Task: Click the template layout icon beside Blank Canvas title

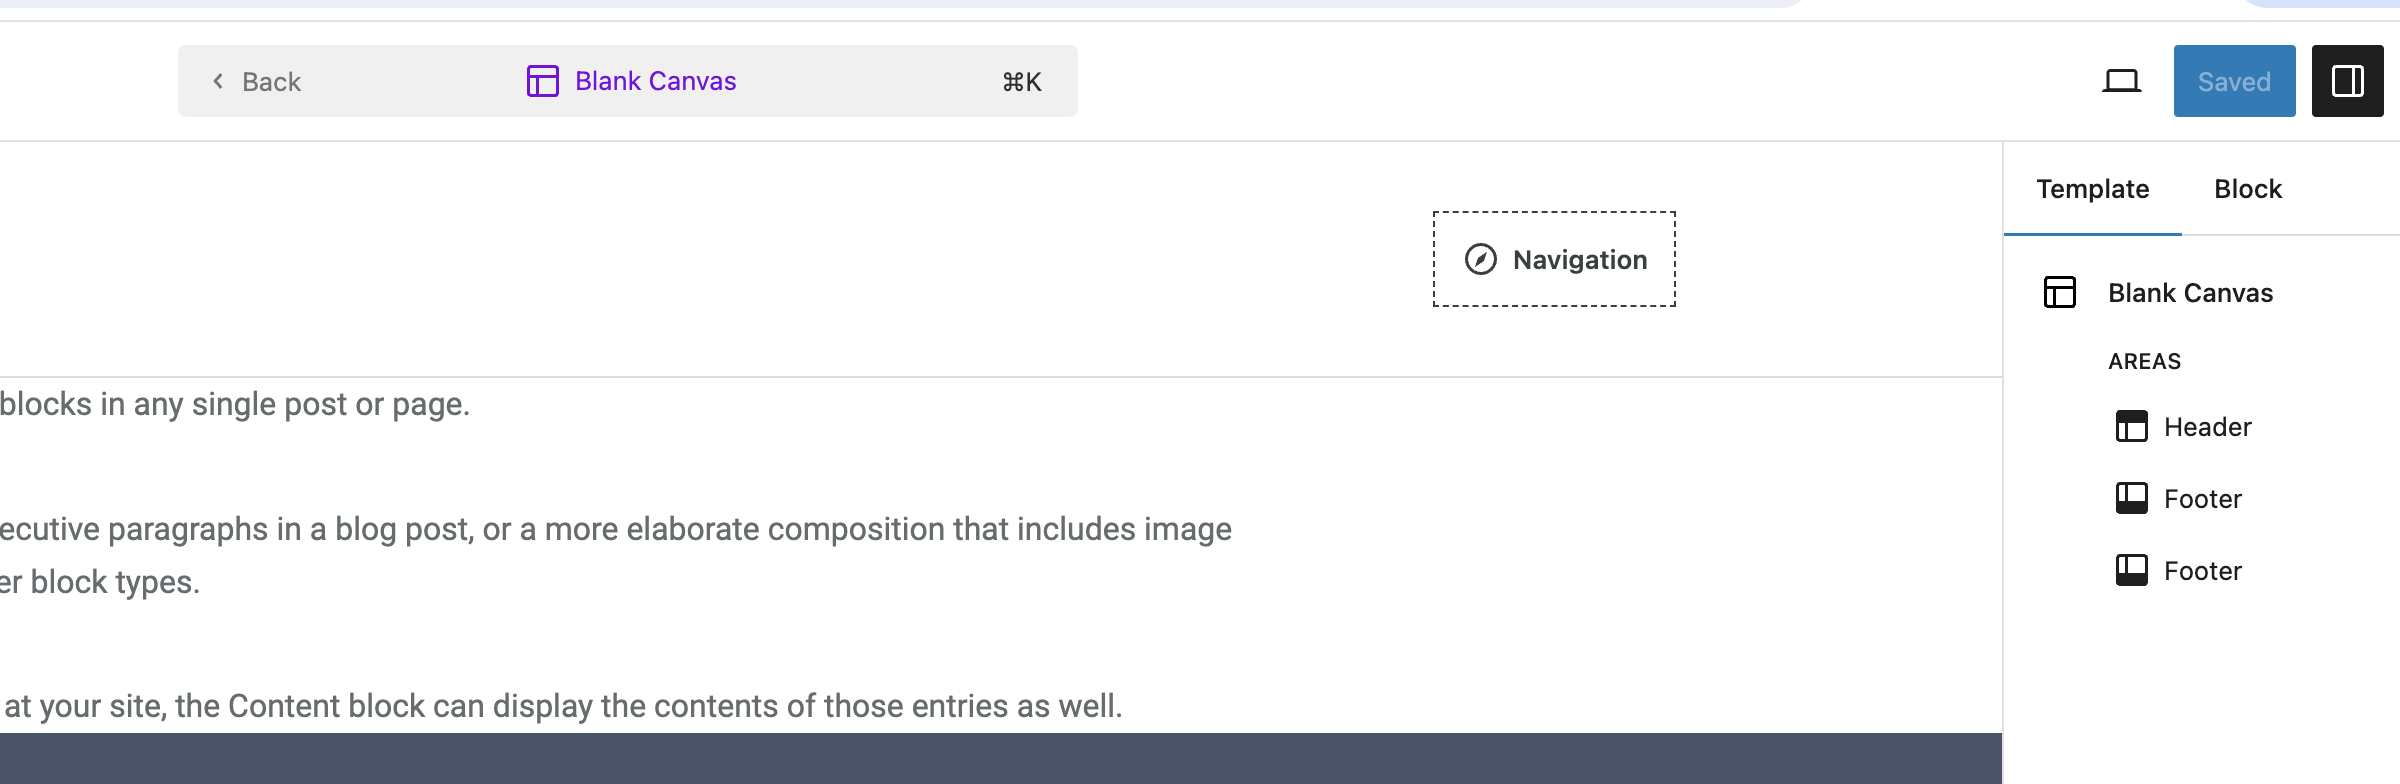Action: point(542,81)
